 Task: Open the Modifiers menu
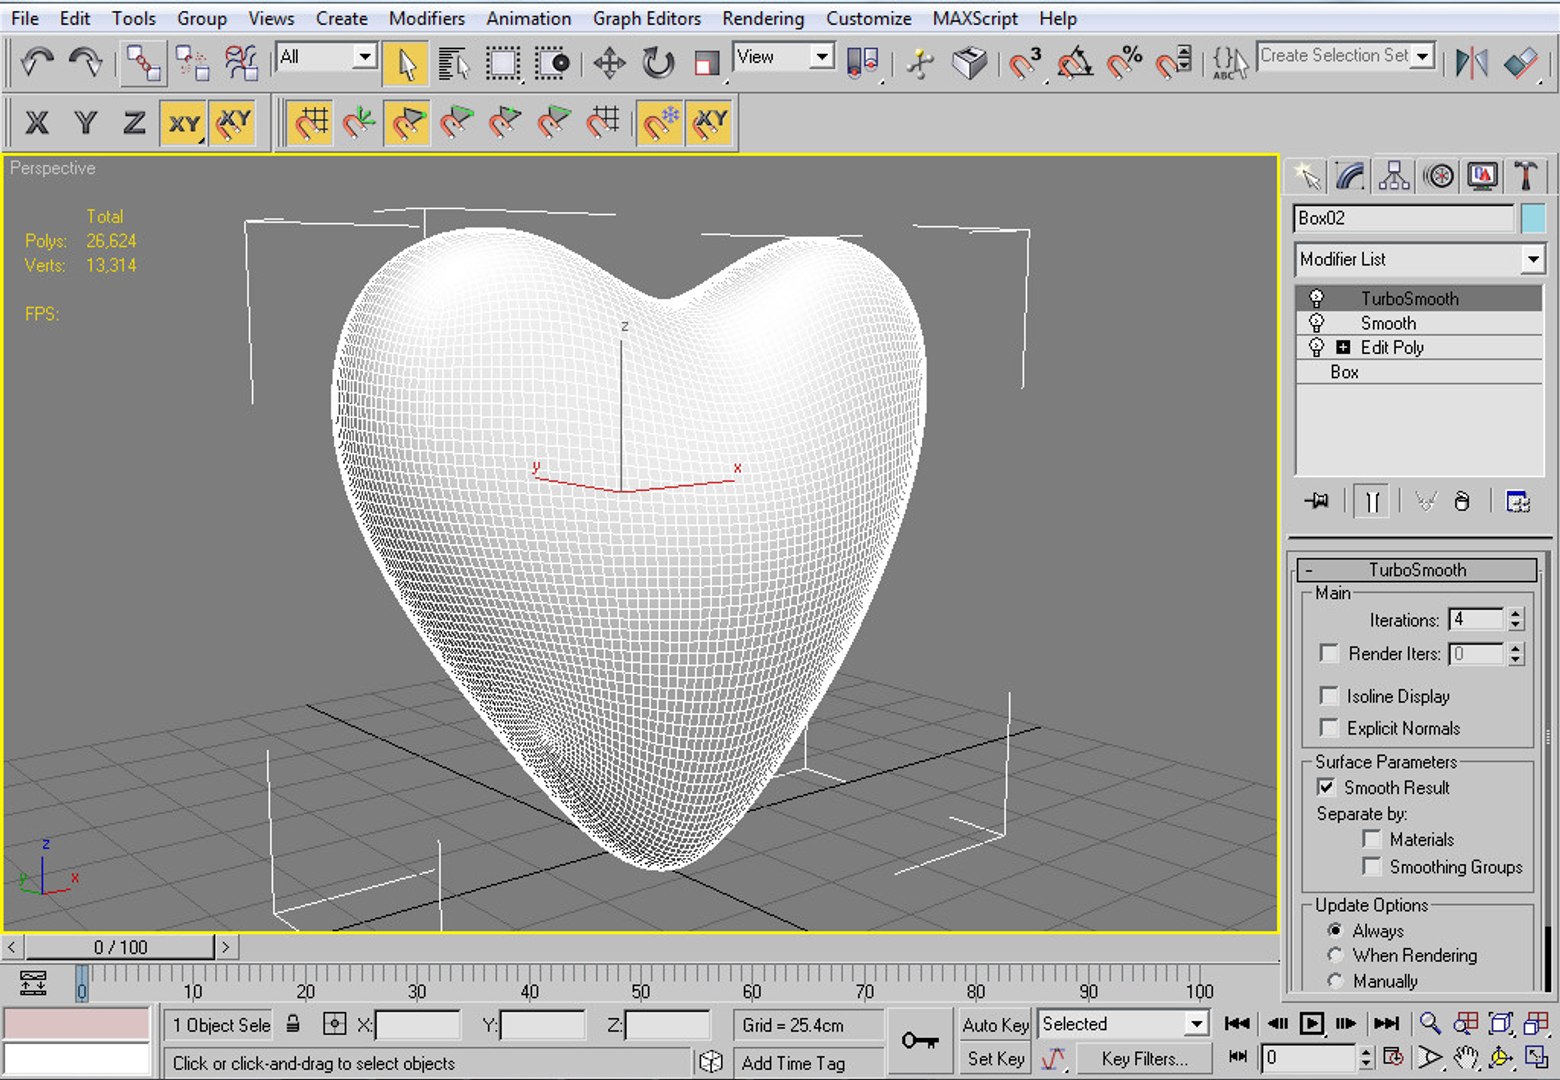(427, 18)
